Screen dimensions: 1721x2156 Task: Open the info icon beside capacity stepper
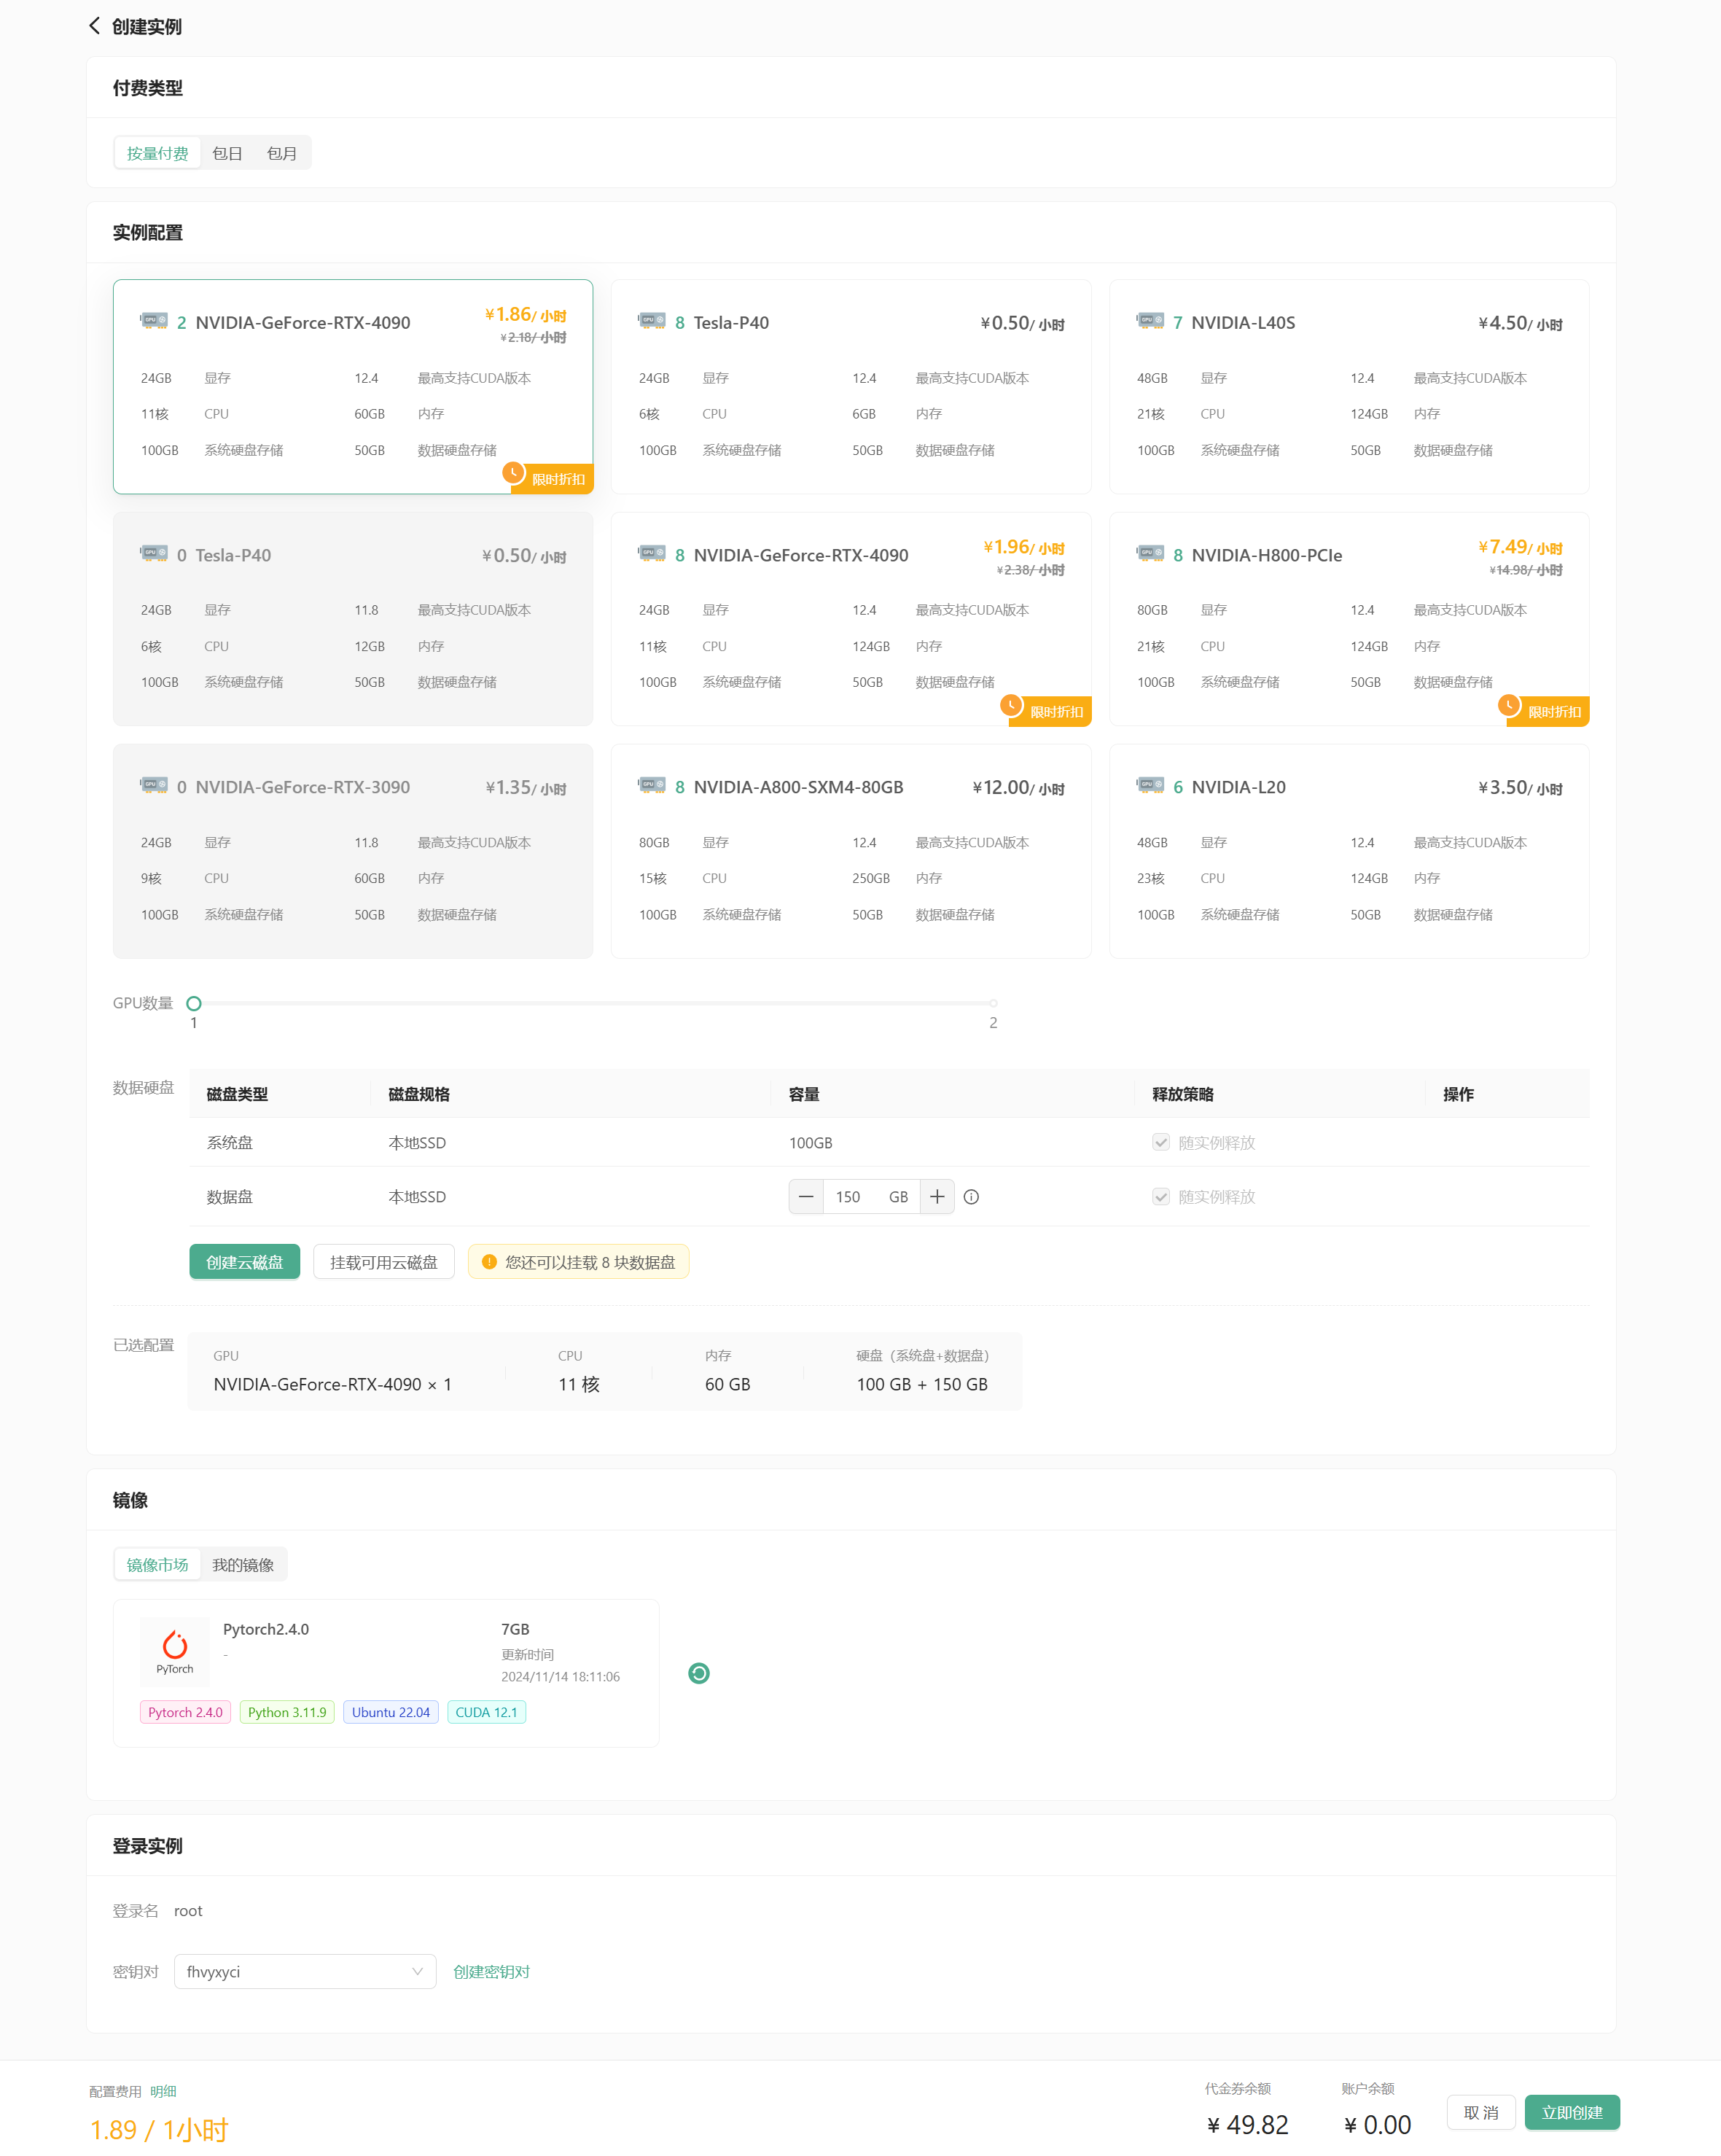[971, 1197]
